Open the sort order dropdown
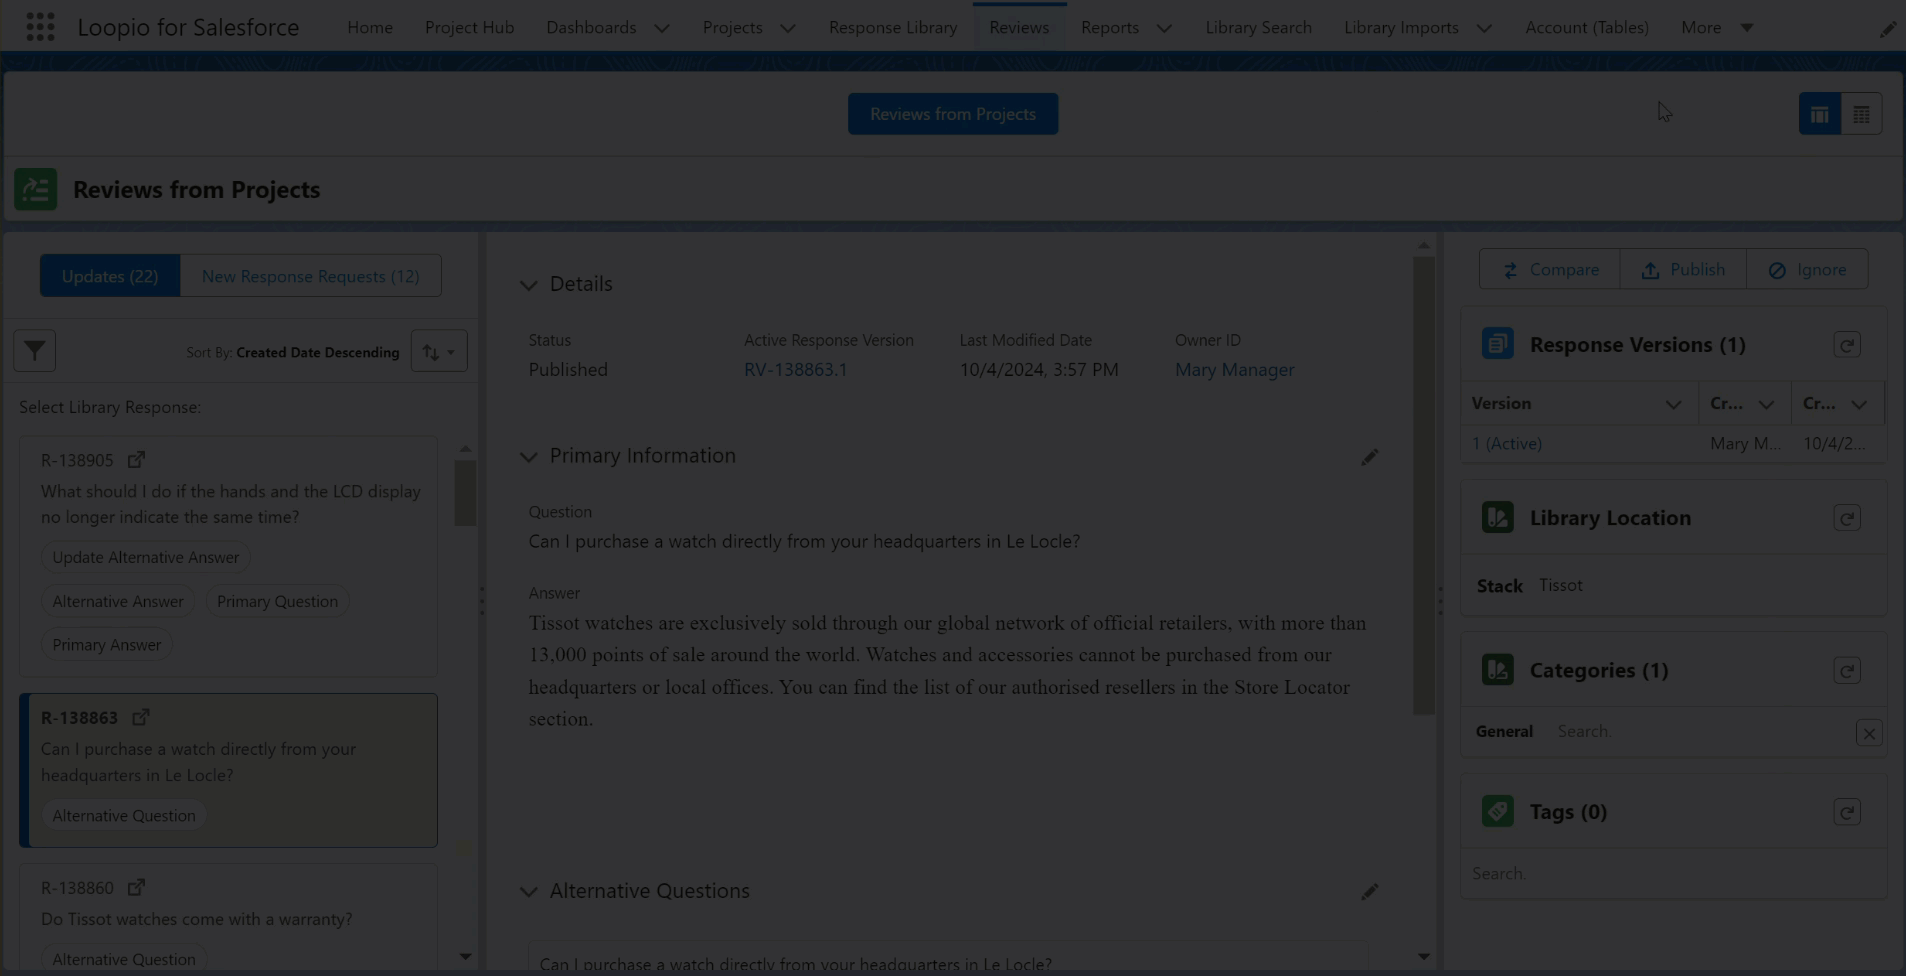Viewport: 1906px width, 976px height. tap(439, 351)
